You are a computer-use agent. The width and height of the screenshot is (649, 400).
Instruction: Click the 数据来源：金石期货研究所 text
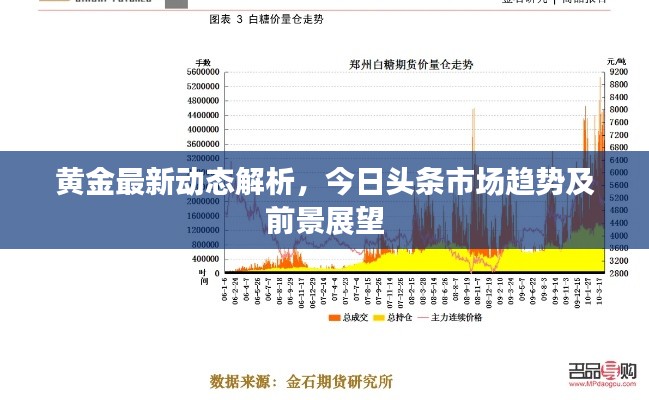tap(301, 381)
